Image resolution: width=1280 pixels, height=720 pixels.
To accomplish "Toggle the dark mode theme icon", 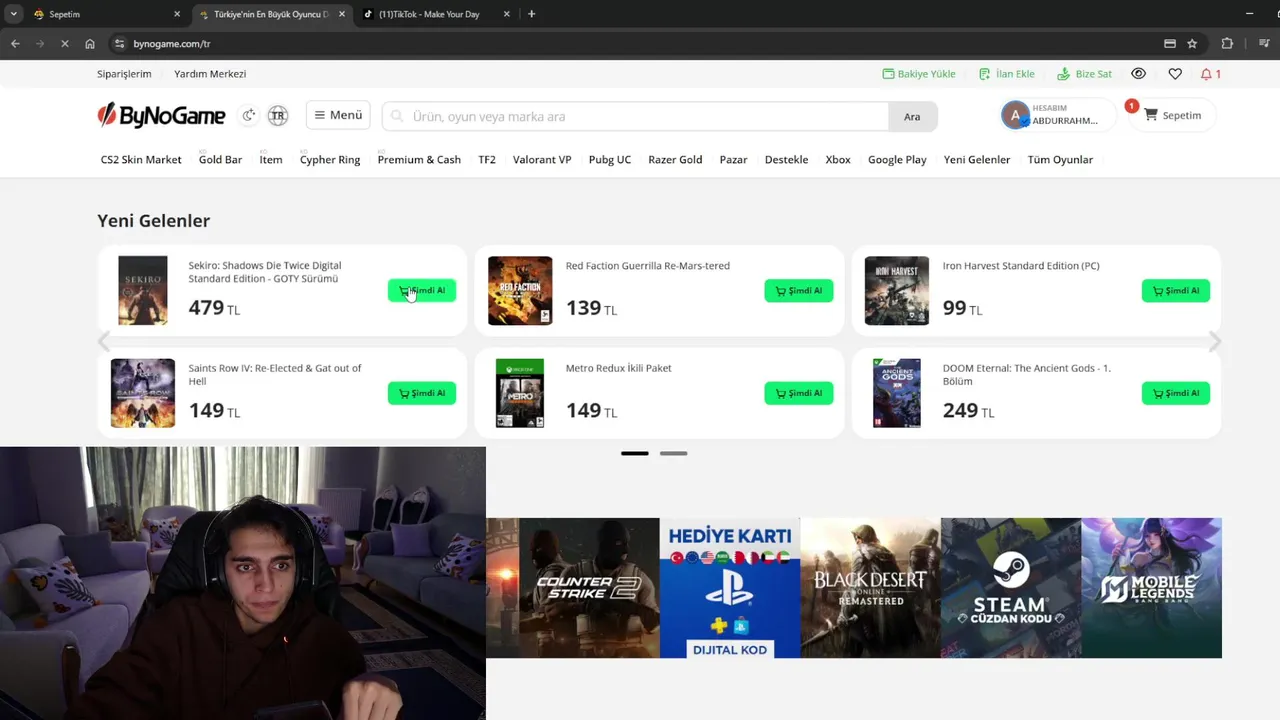I will (249, 116).
